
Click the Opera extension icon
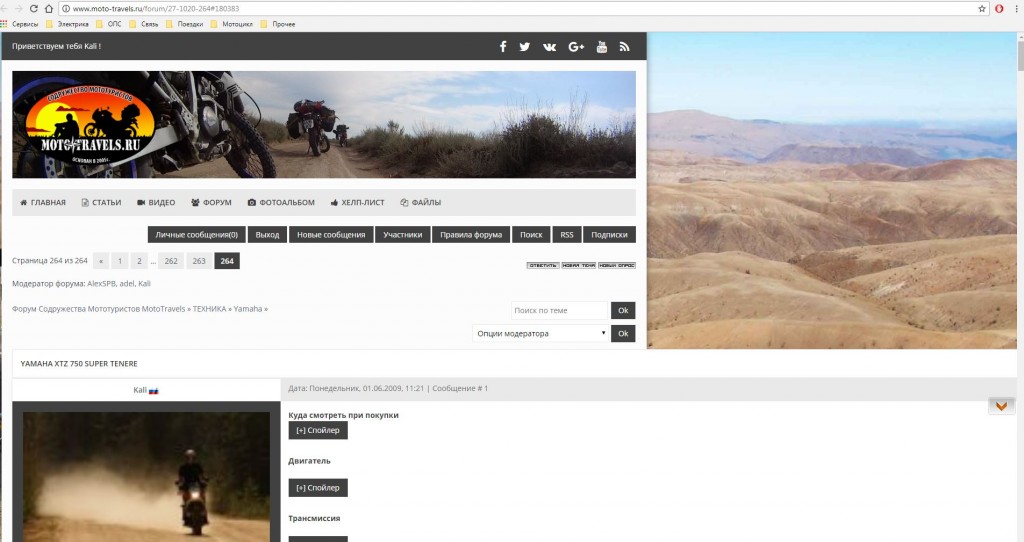click(999, 8)
